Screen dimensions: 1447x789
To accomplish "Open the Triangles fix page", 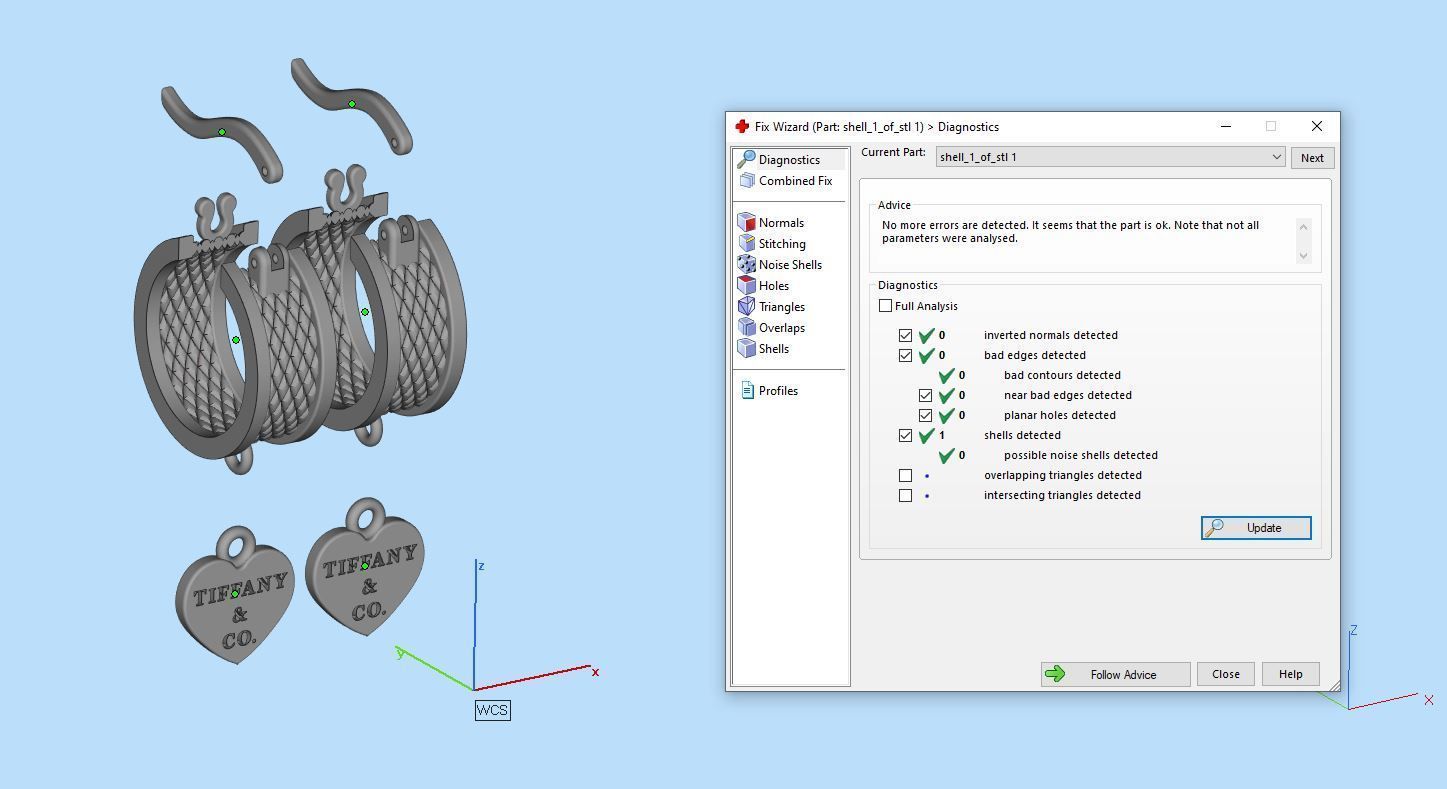I will tap(782, 307).
